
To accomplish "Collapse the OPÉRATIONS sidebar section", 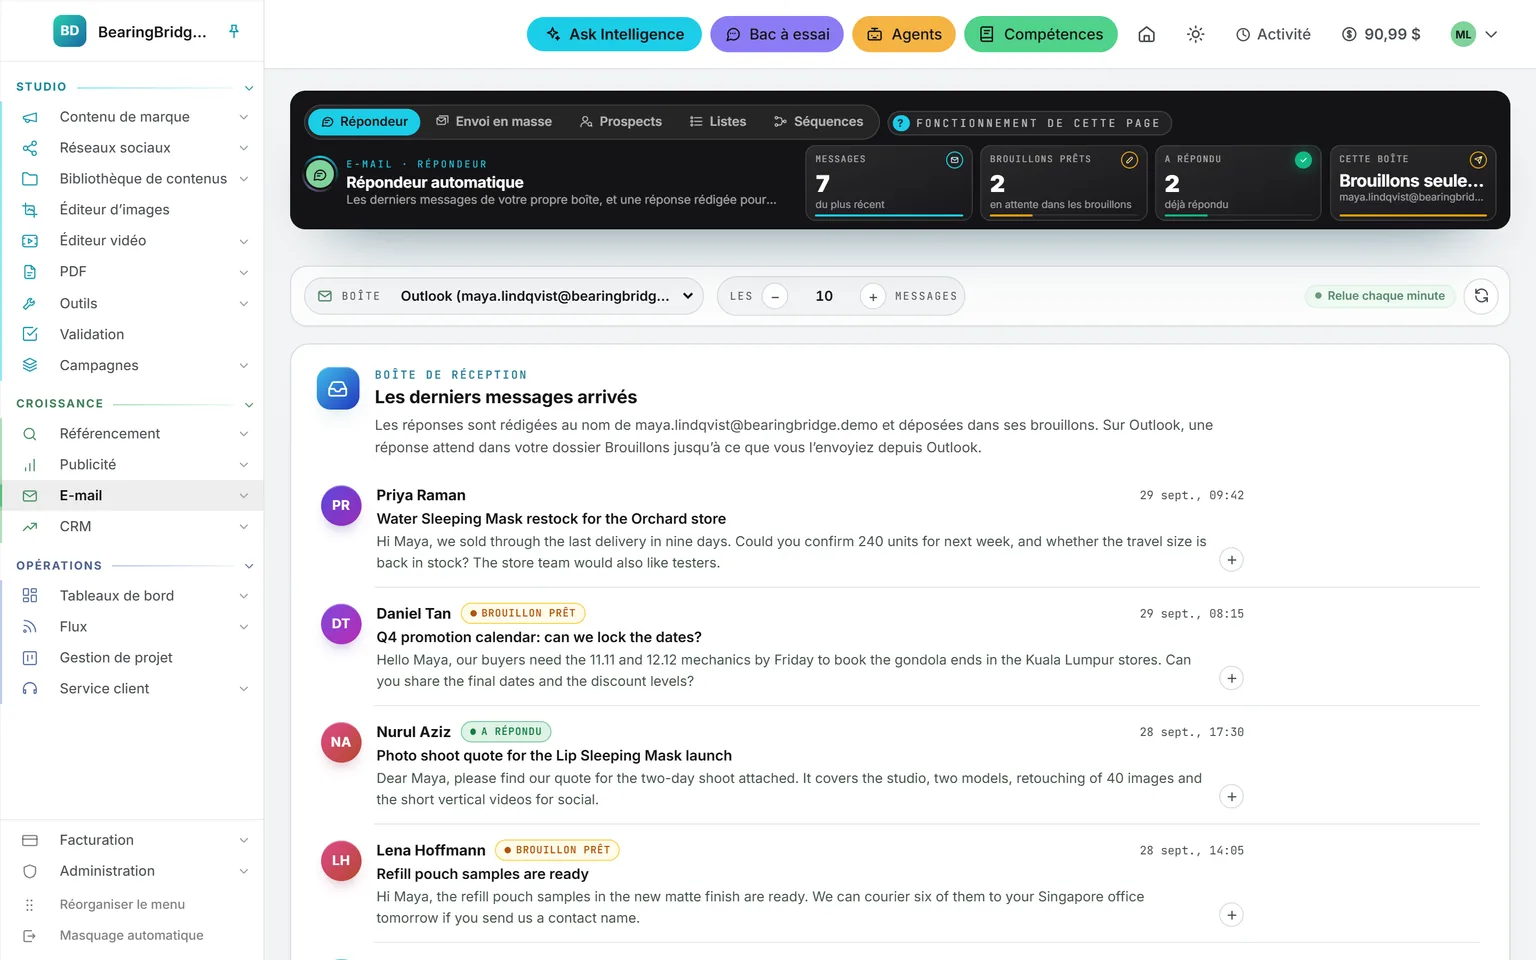I will pos(249,567).
